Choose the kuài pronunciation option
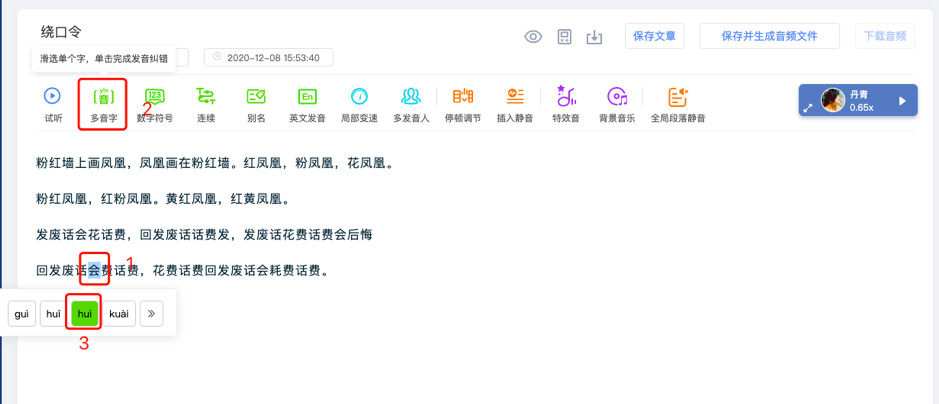The height and width of the screenshot is (404, 939). click(x=119, y=314)
